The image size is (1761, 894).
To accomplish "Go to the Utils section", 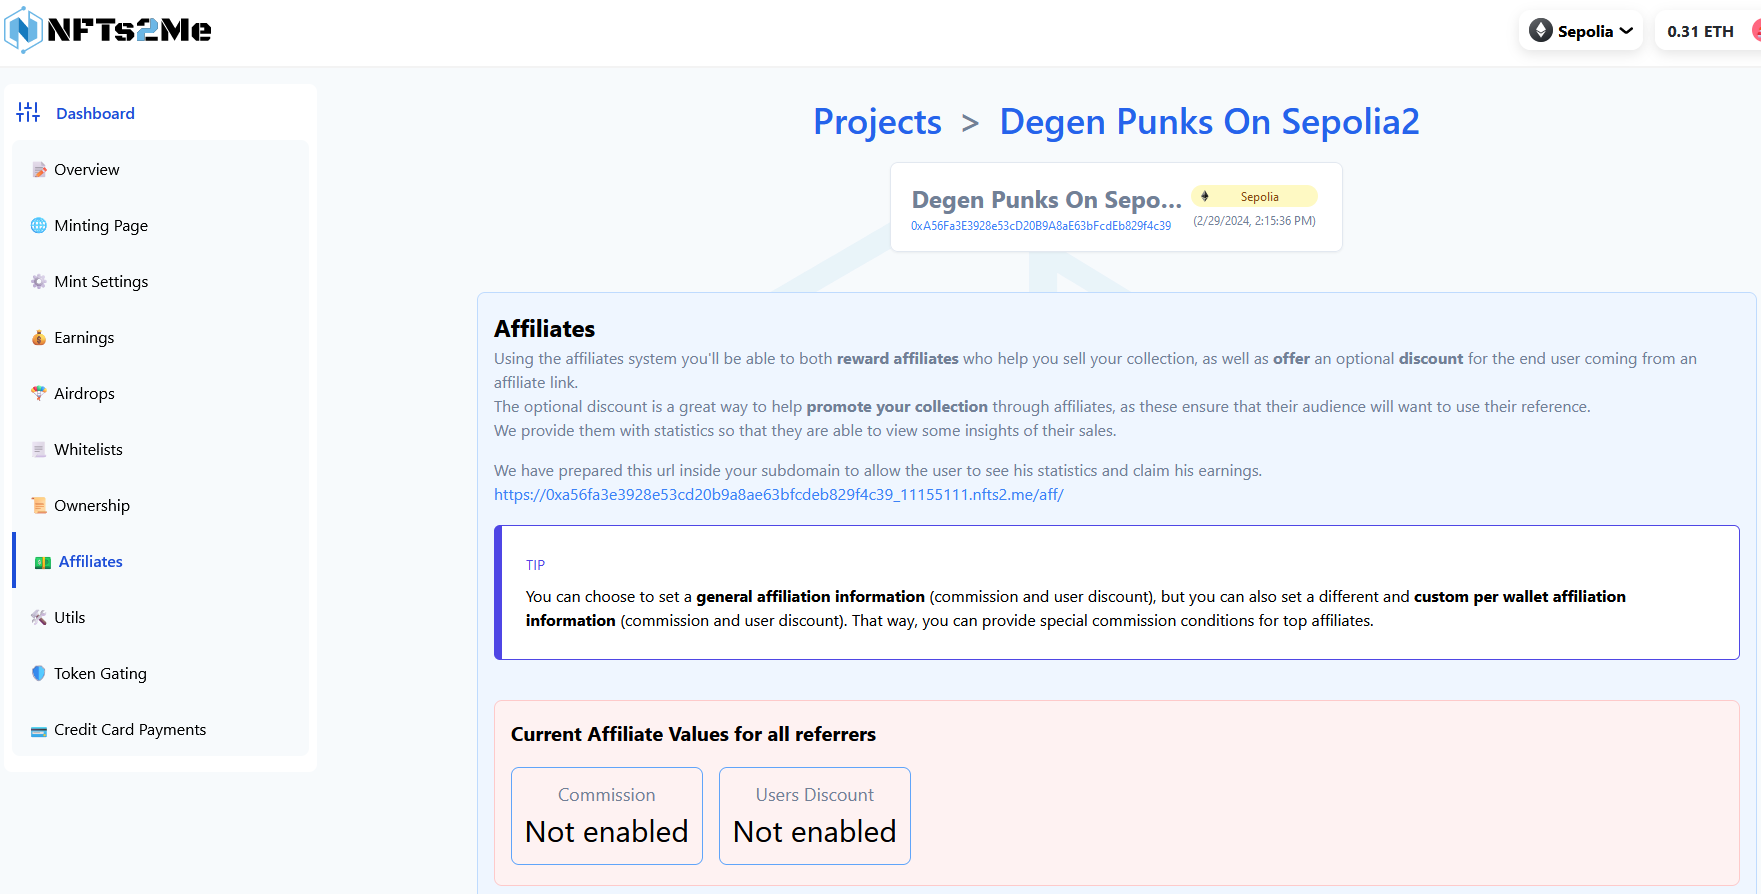I will click(70, 618).
